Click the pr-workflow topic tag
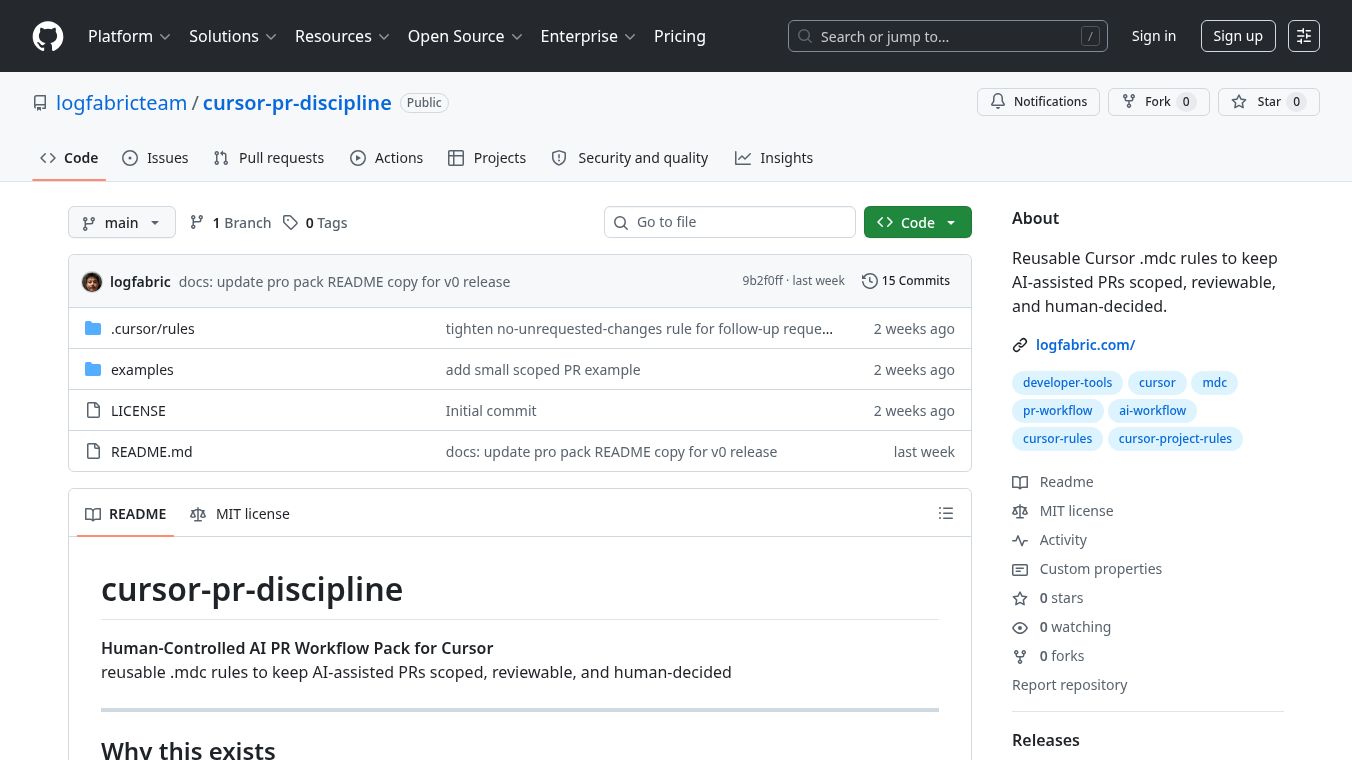The width and height of the screenshot is (1352, 760). point(1057,410)
